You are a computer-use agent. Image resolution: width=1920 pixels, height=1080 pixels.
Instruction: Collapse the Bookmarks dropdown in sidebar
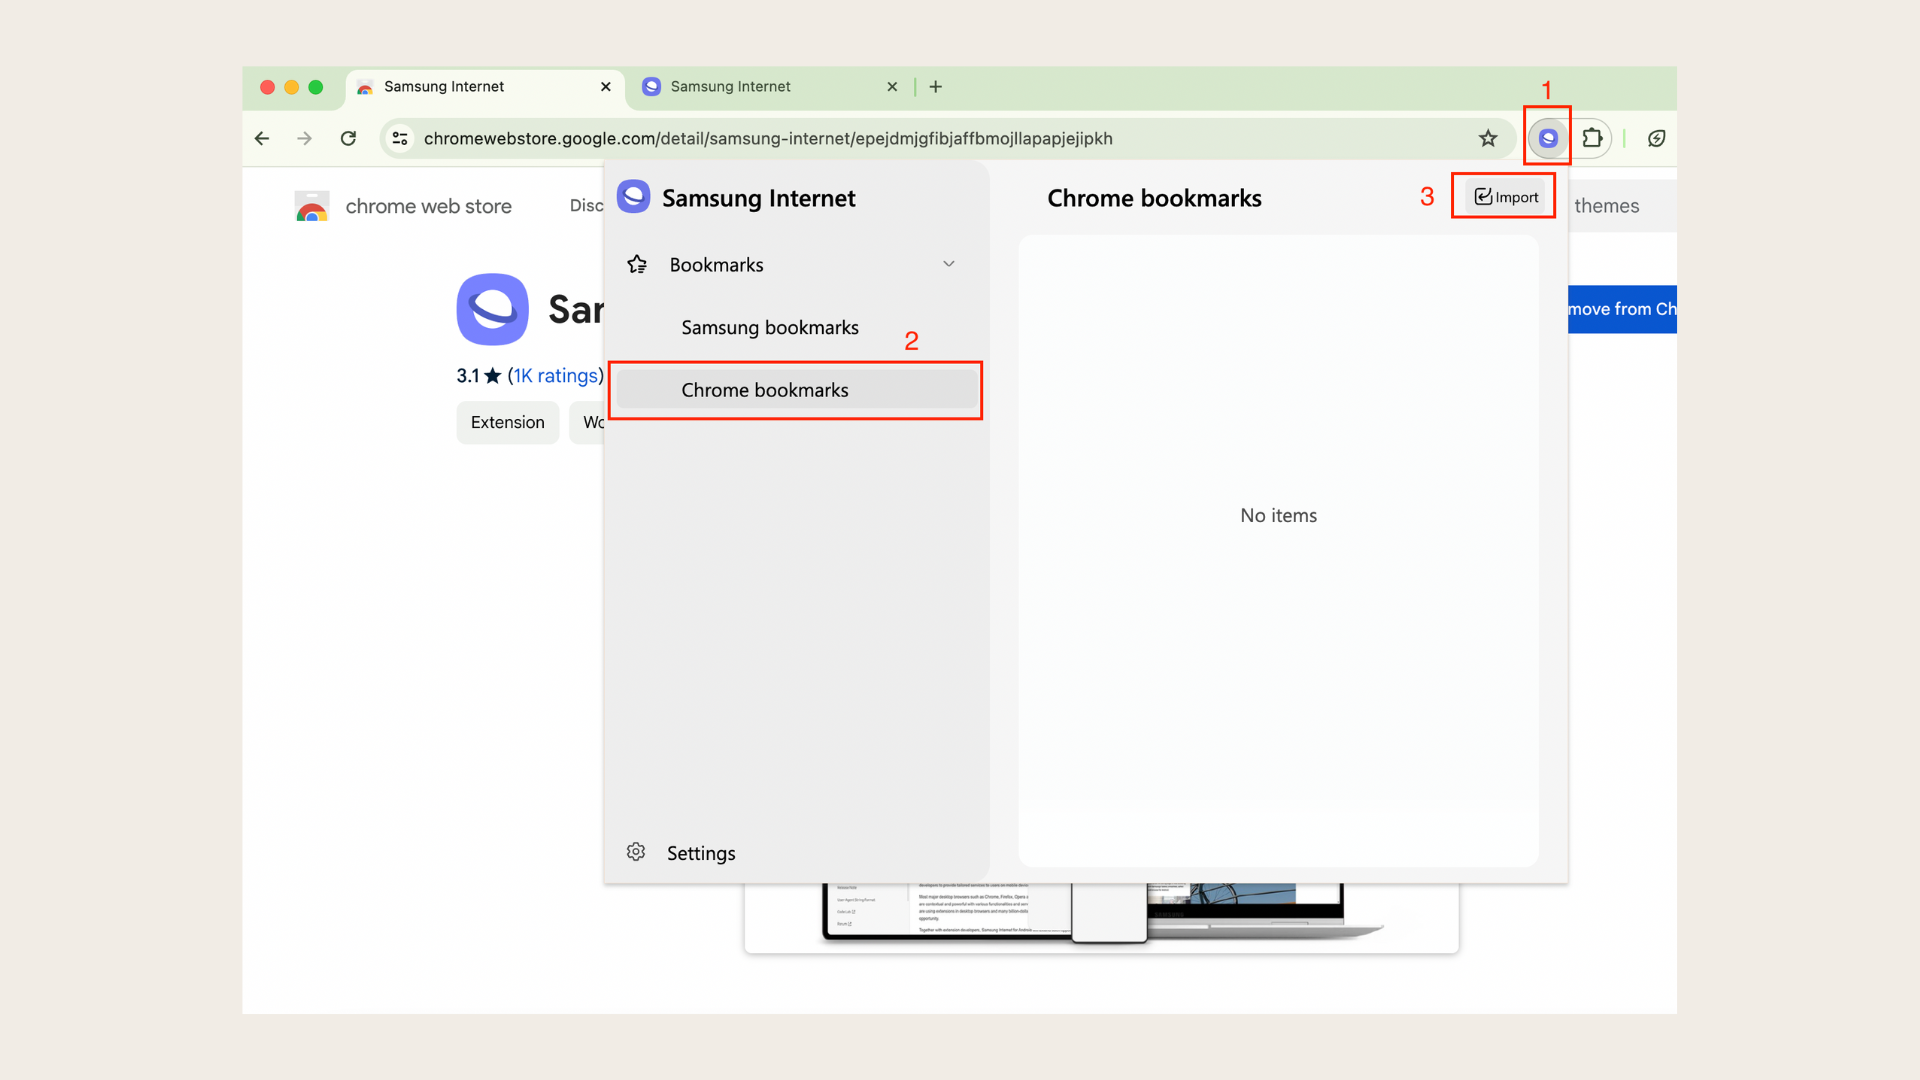[x=947, y=262]
